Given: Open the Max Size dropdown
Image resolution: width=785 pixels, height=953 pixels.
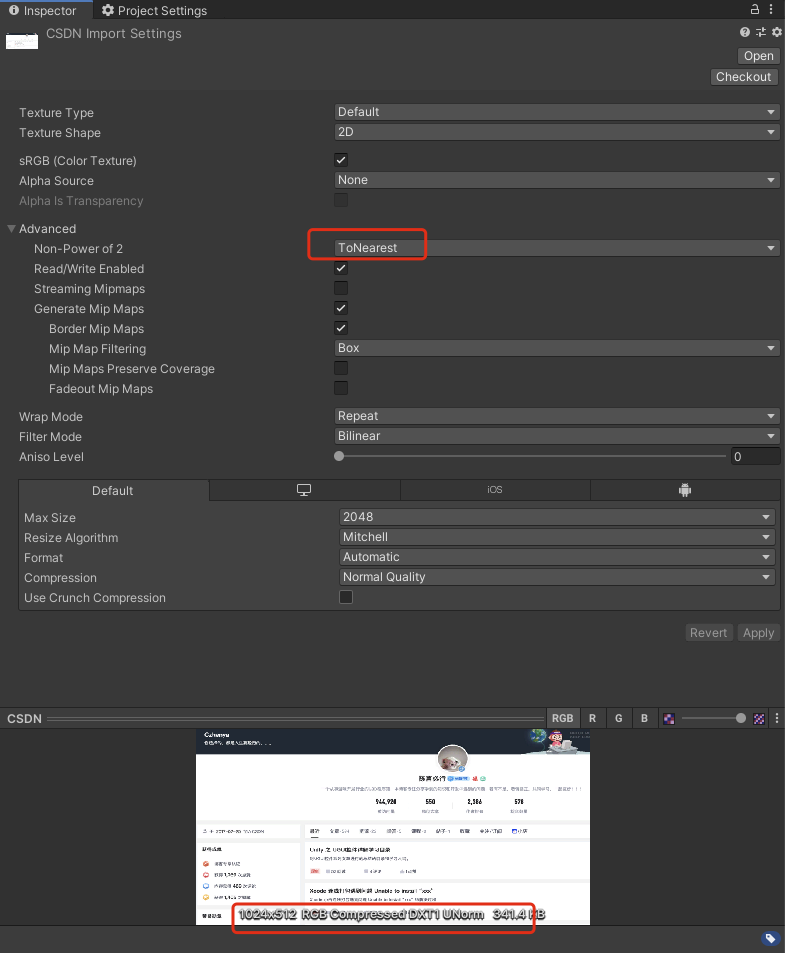Looking at the screenshot, I should (x=557, y=517).
